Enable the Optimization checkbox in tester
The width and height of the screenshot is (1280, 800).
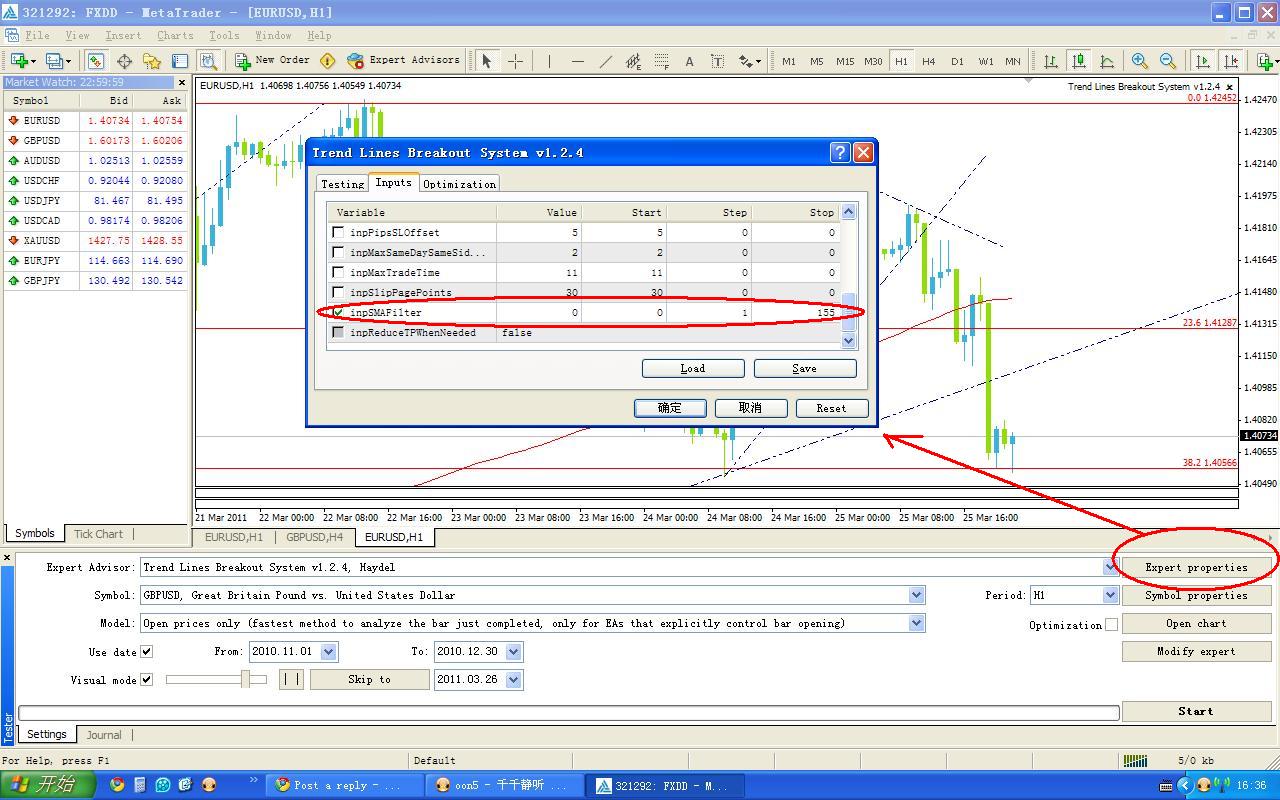click(x=1111, y=625)
